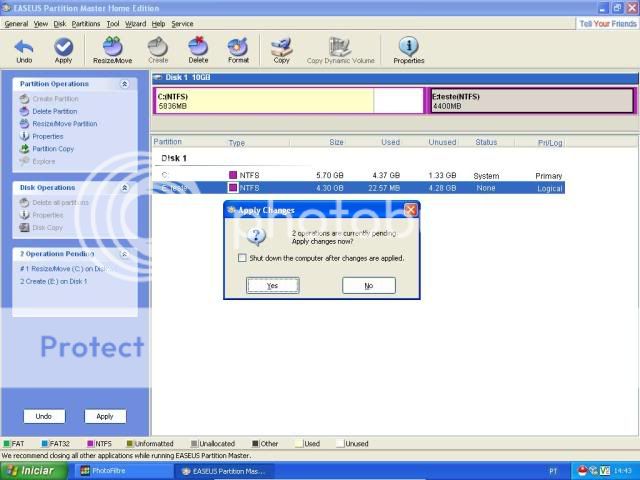Close the Apply Changes dialog
This screenshot has height=480, width=640.
pyautogui.click(x=410, y=210)
